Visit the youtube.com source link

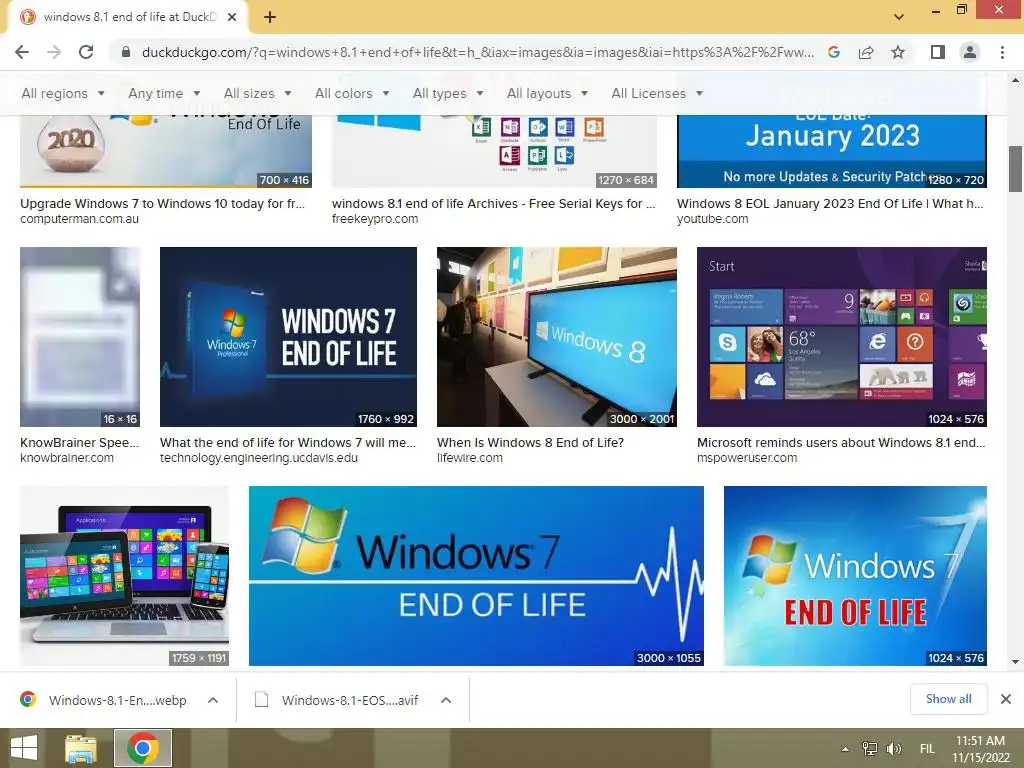coord(712,219)
